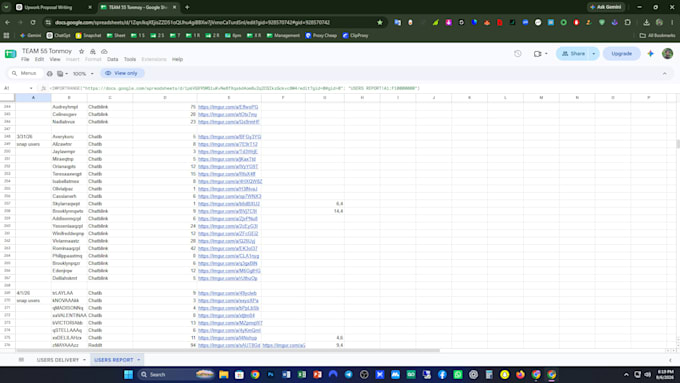Open the ChatGpt bookmark
680x383 pixels.
click(59, 36)
